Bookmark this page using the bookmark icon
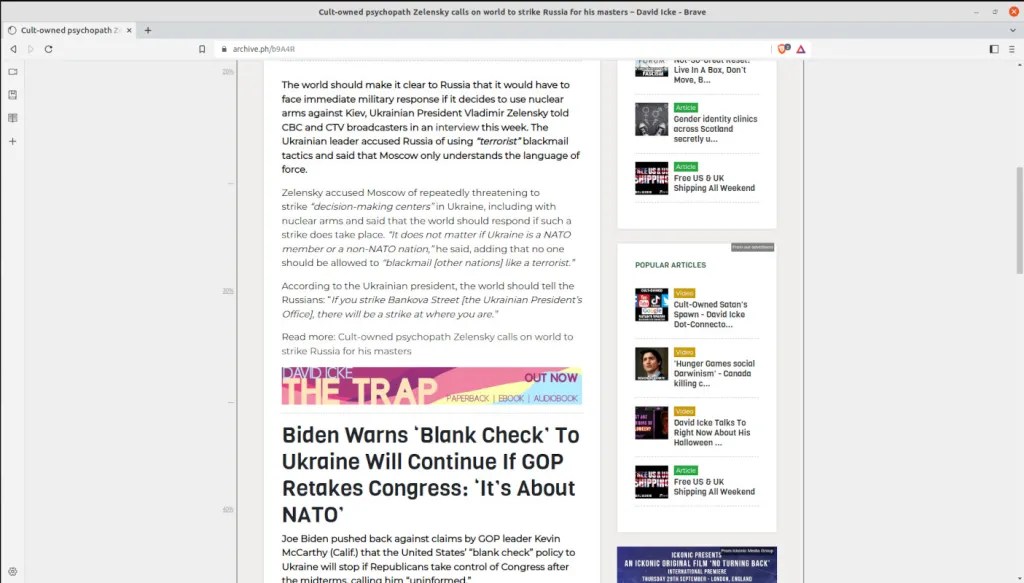 pyautogui.click(x=202, y=49)
